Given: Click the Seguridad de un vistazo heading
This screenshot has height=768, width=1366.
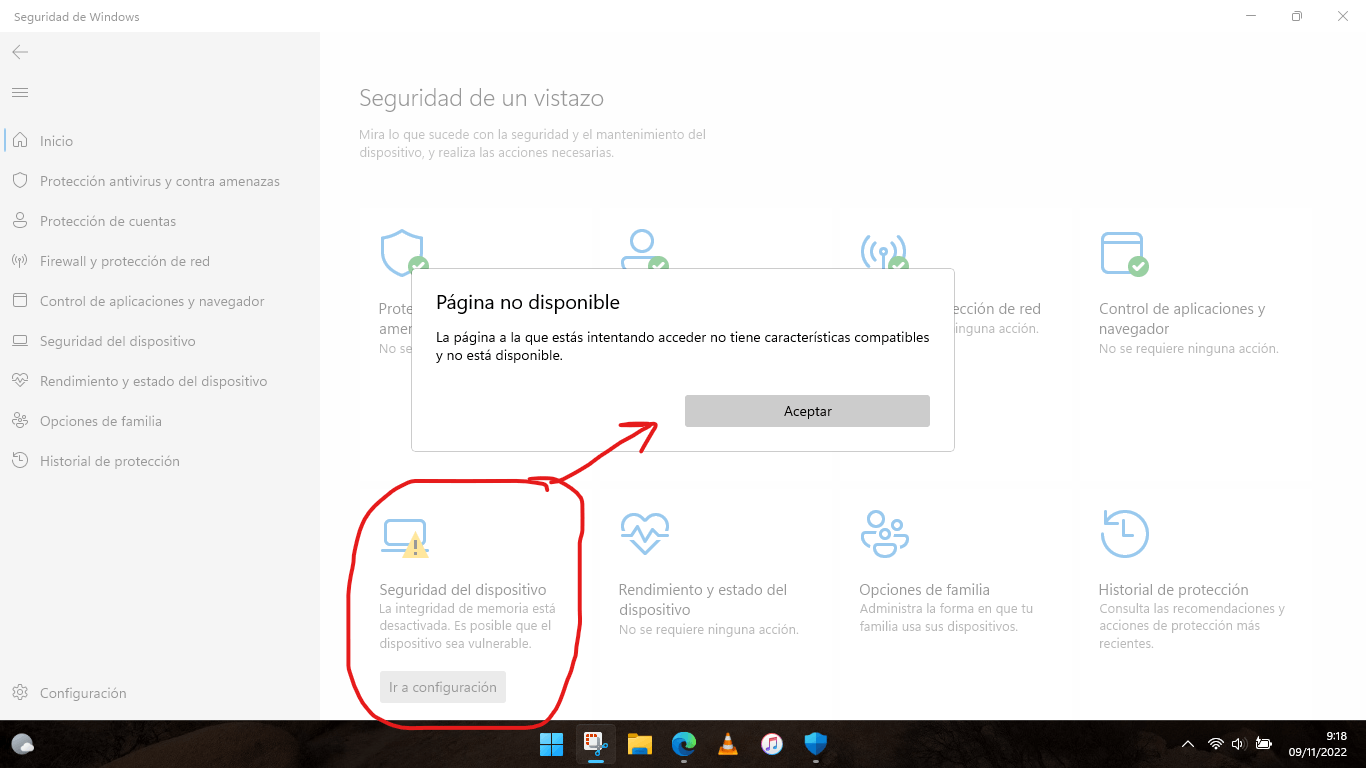Looking at the screenshot, I should point(481,98).
